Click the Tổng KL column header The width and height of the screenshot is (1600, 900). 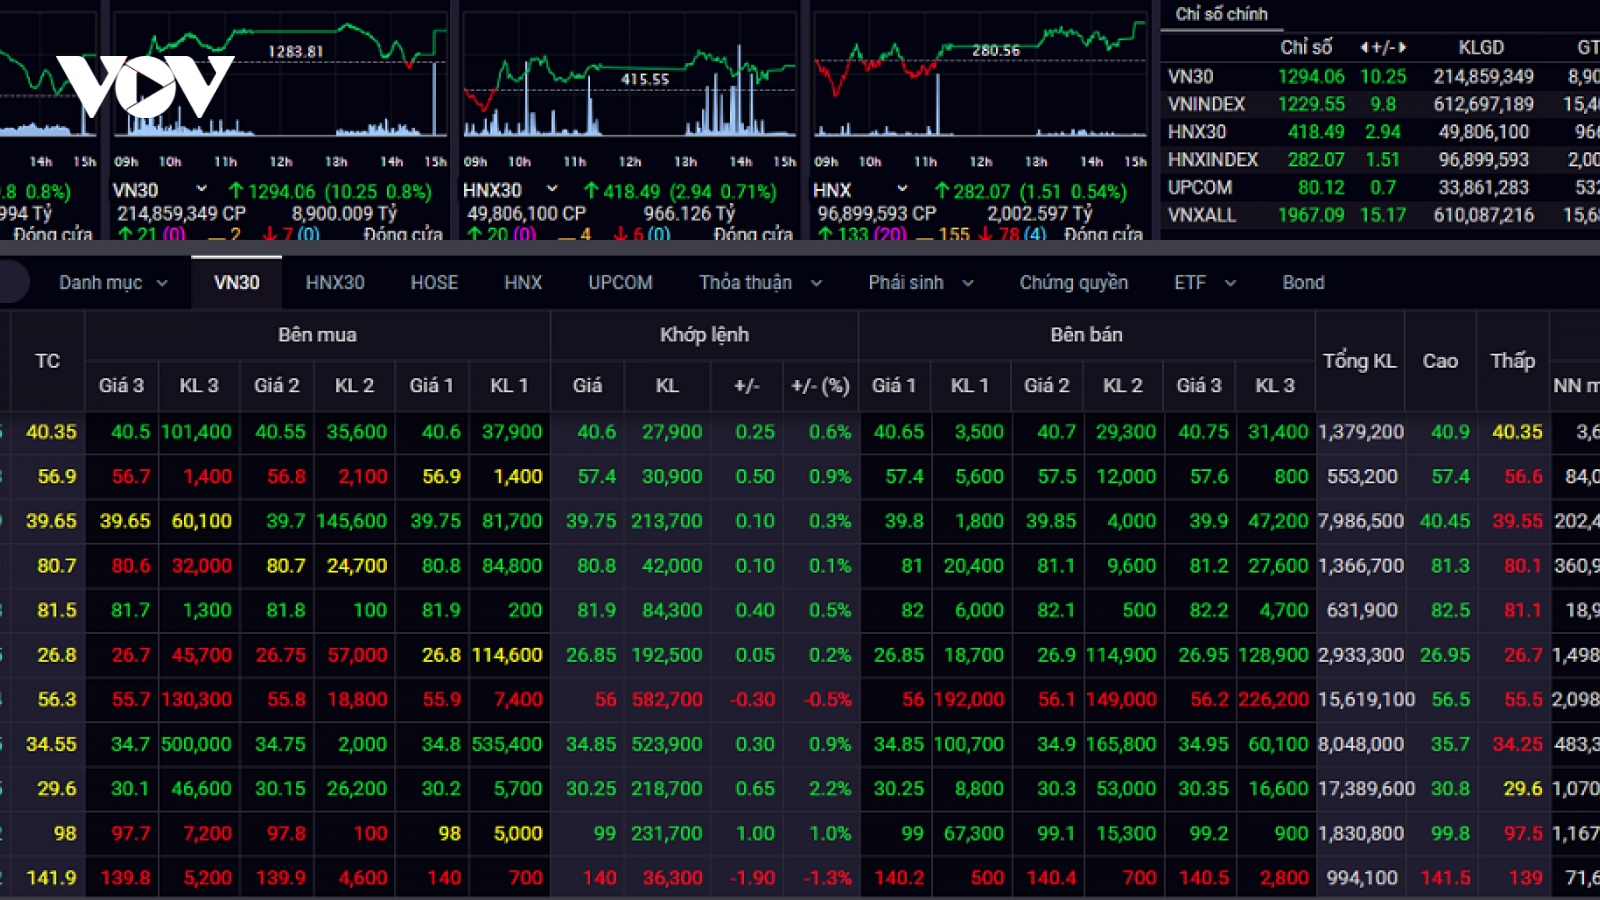[1359, 361]
